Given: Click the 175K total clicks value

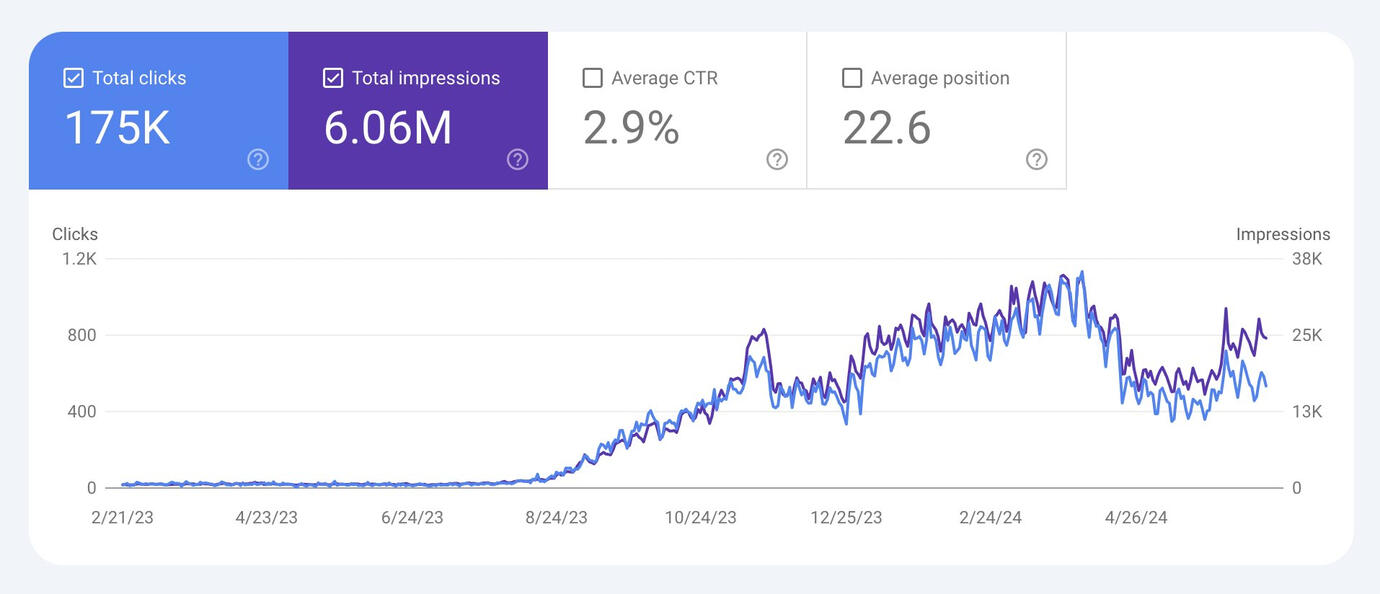Looking at the screenshot, I should tap(117, 128).
